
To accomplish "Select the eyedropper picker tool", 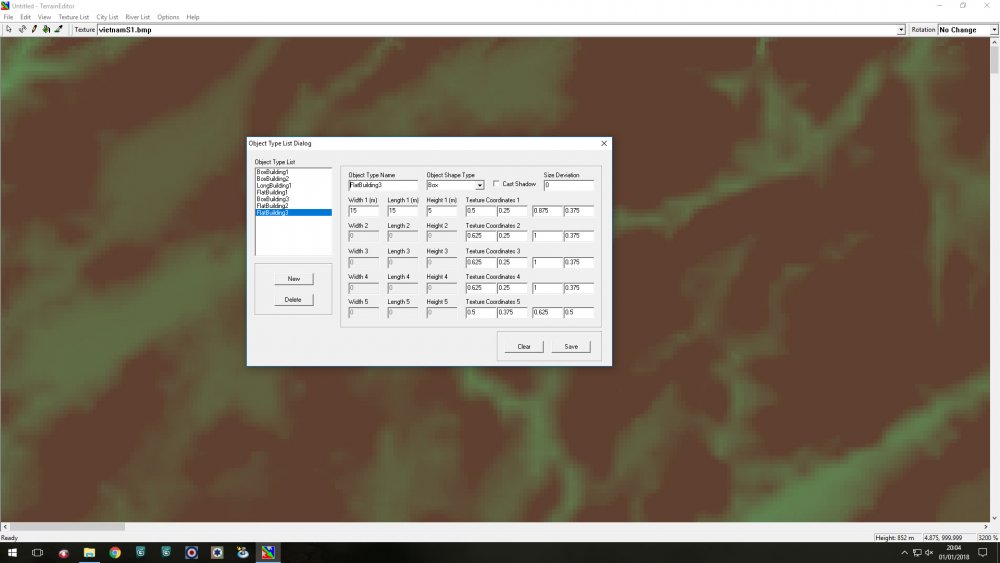I will [59, 29].
